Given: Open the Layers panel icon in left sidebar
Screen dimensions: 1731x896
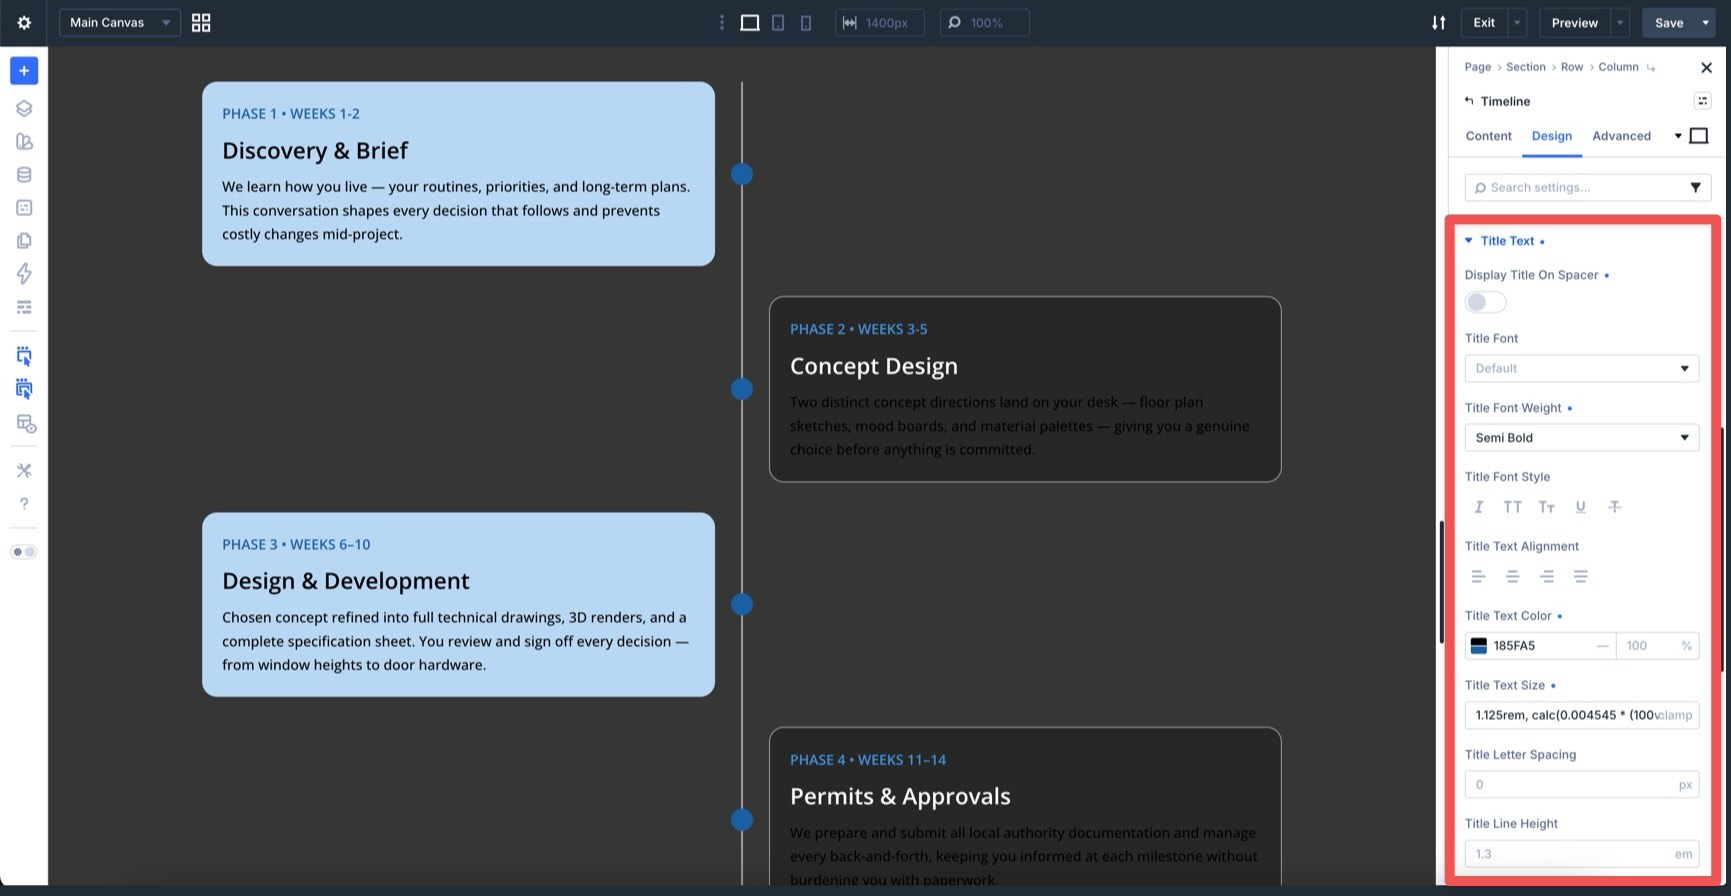Looking at the screenshot, I should [x=24, y=108].
